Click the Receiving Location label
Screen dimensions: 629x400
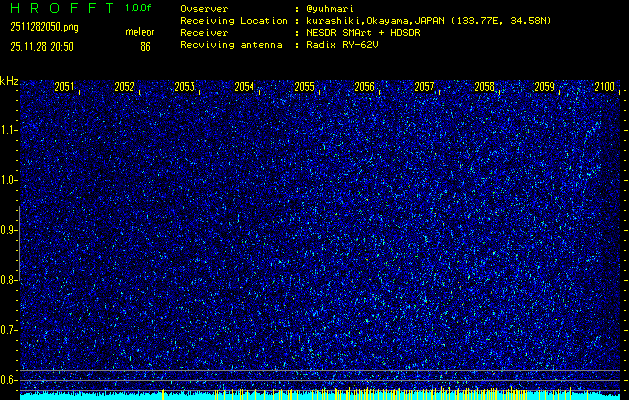tap(234, 21)
